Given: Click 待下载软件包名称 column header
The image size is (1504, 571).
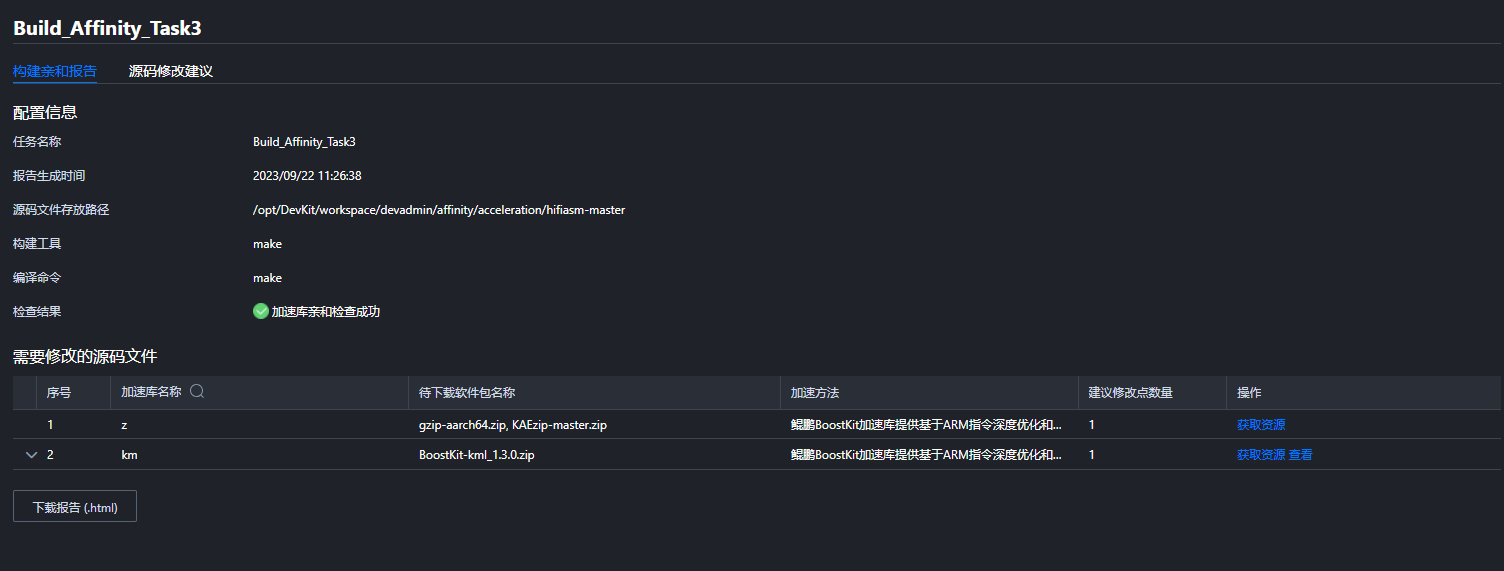Looking at the screenshot, I should [467, 393].
